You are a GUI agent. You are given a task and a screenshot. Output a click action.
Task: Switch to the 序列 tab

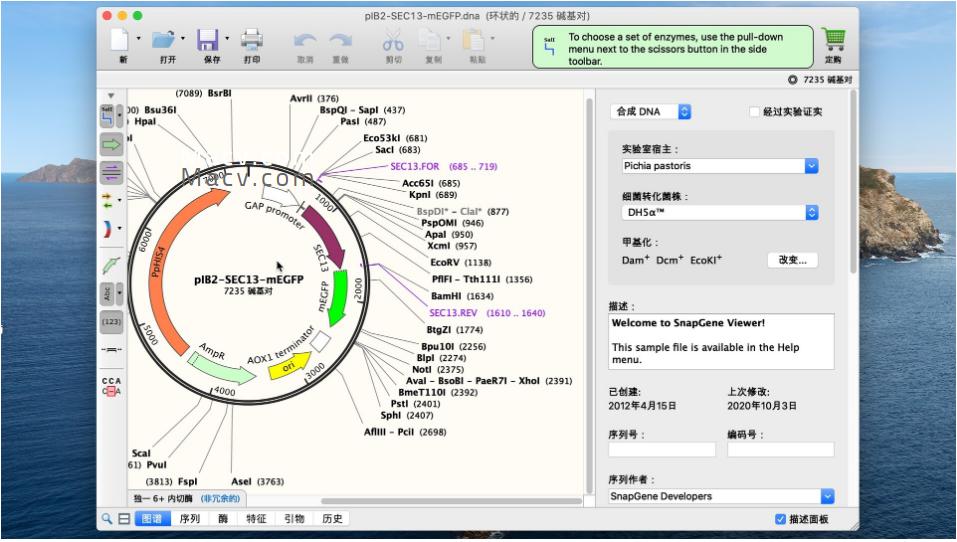[x=190, y=519]
